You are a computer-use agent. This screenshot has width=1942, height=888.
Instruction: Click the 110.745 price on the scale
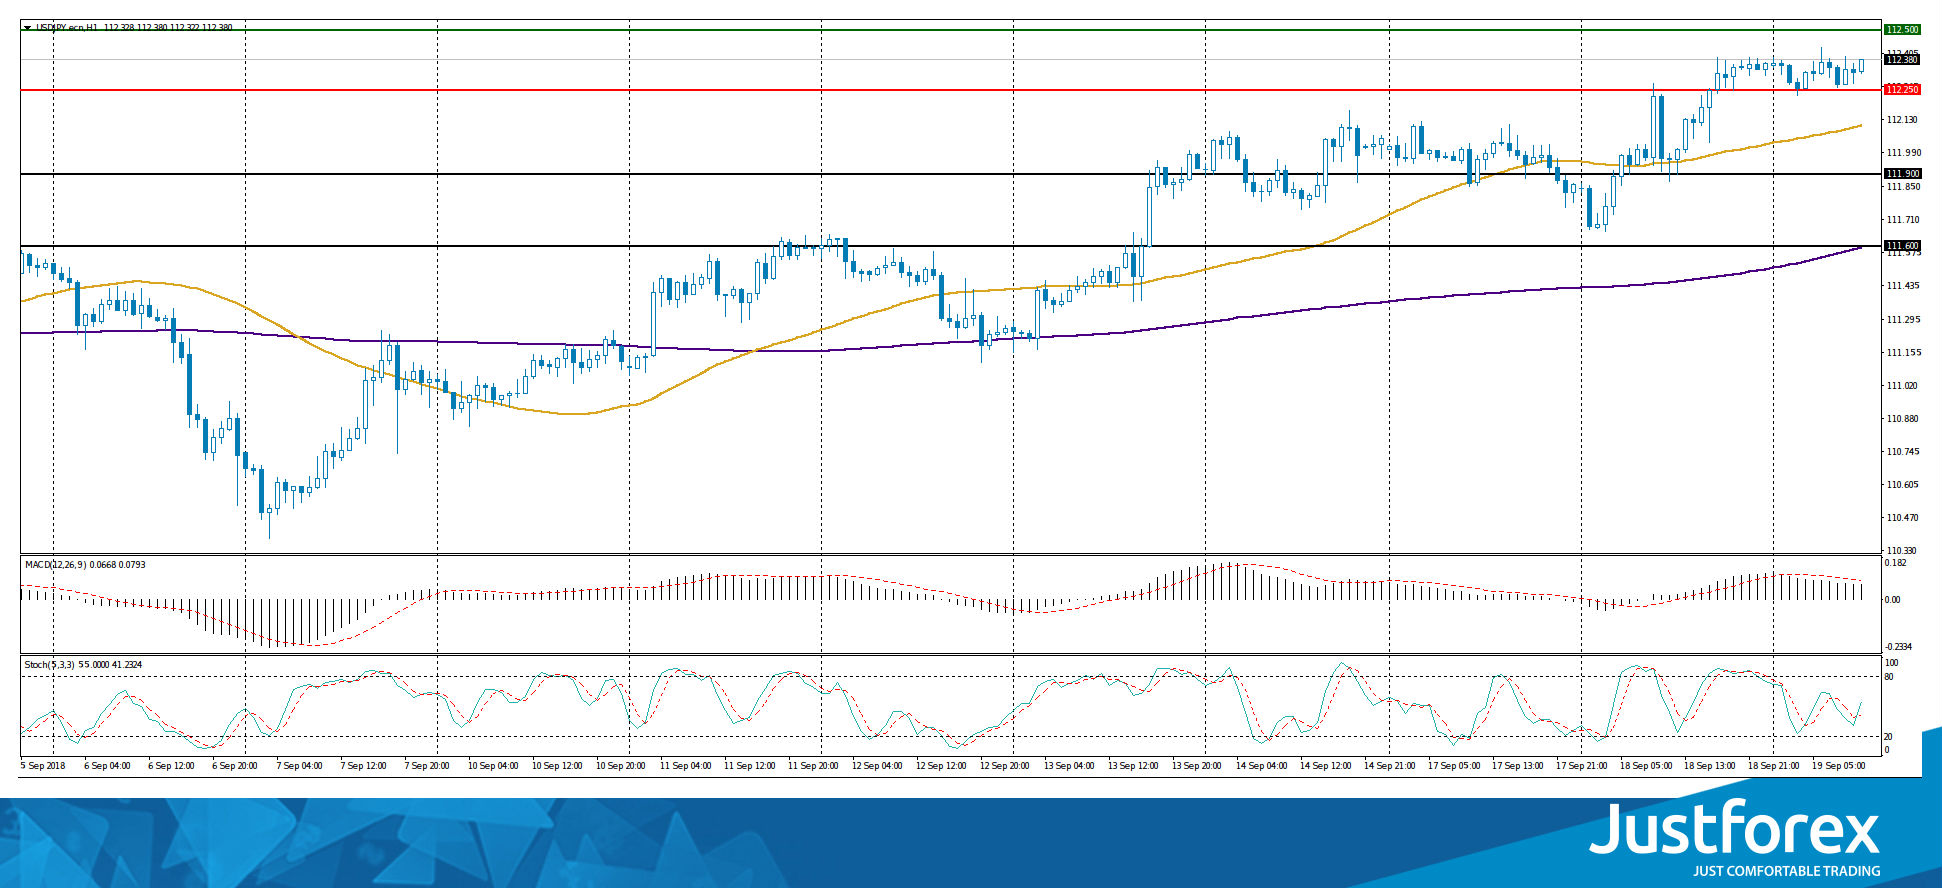coord(1902,452)
